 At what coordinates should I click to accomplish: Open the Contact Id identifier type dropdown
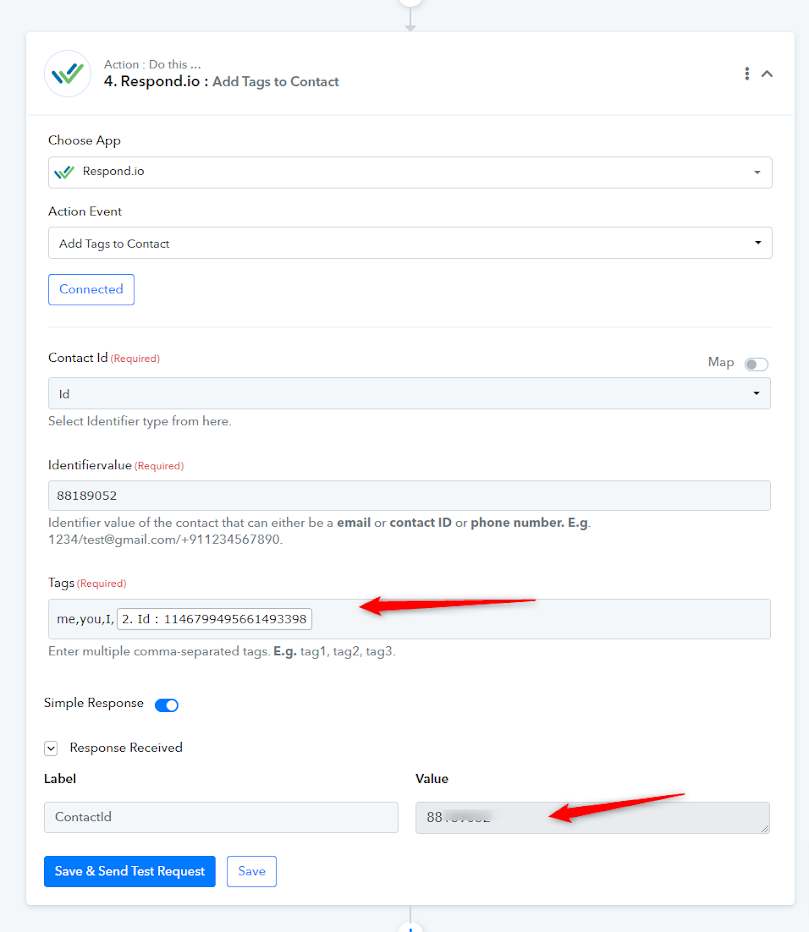coord(409,393)
